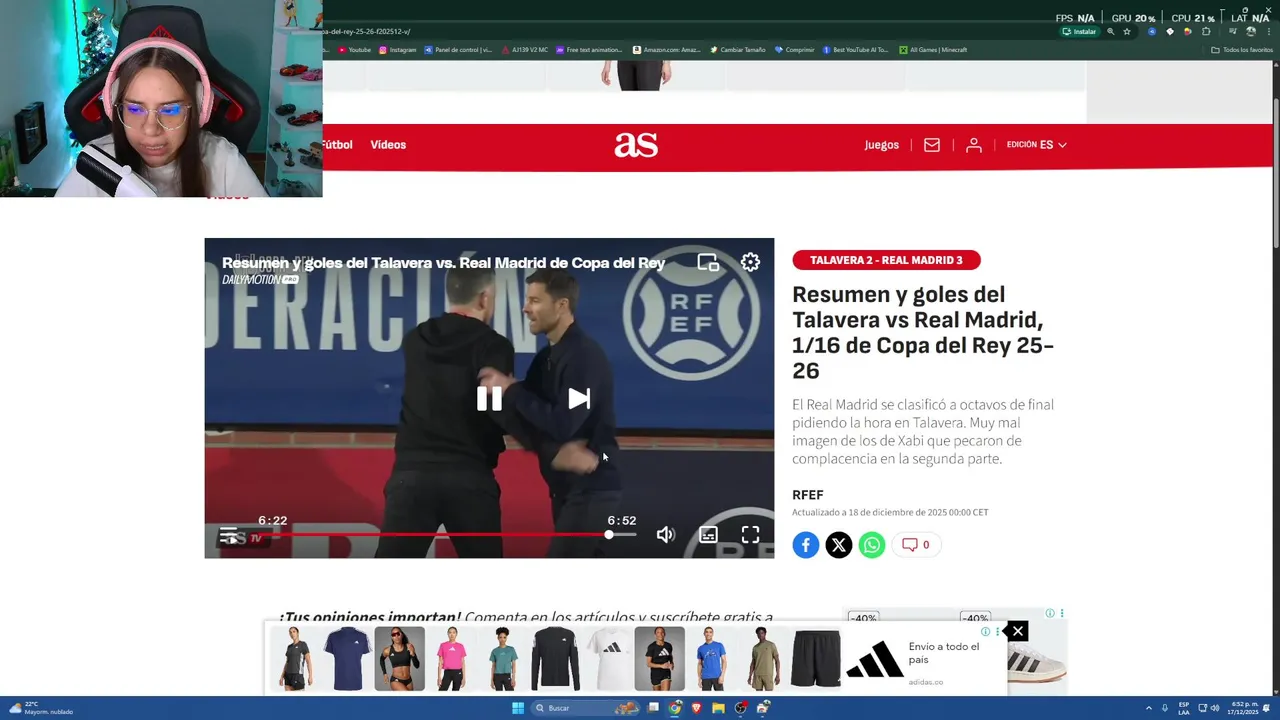The image size is (1280, 720).
Task: Enter video fullscreen mode
Action: pos(750,534)
